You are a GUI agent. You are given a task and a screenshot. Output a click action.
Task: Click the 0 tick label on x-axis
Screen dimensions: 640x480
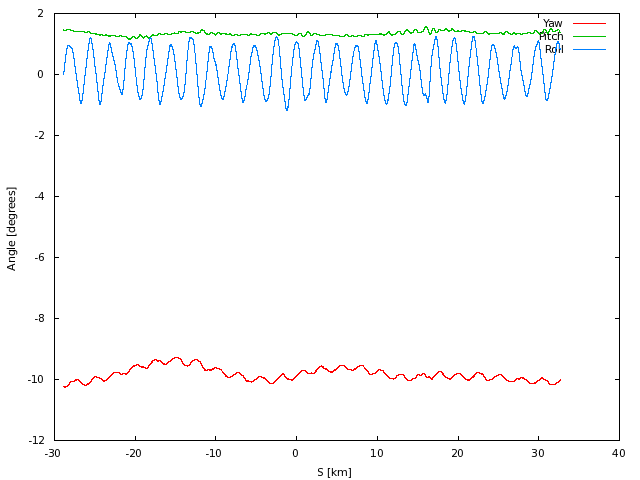295,454
